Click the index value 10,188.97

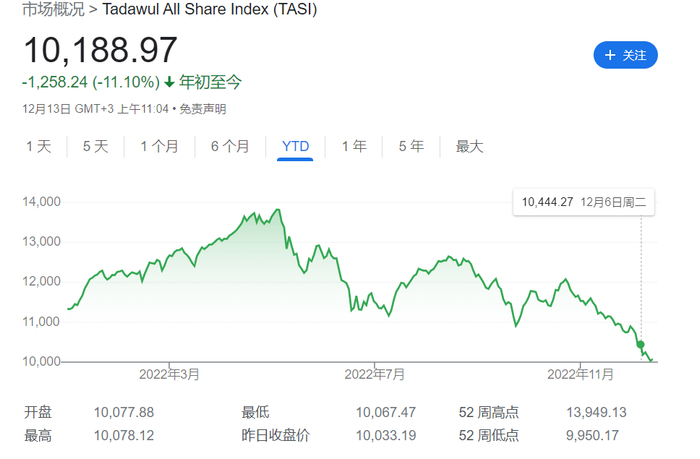pos(100,50)
